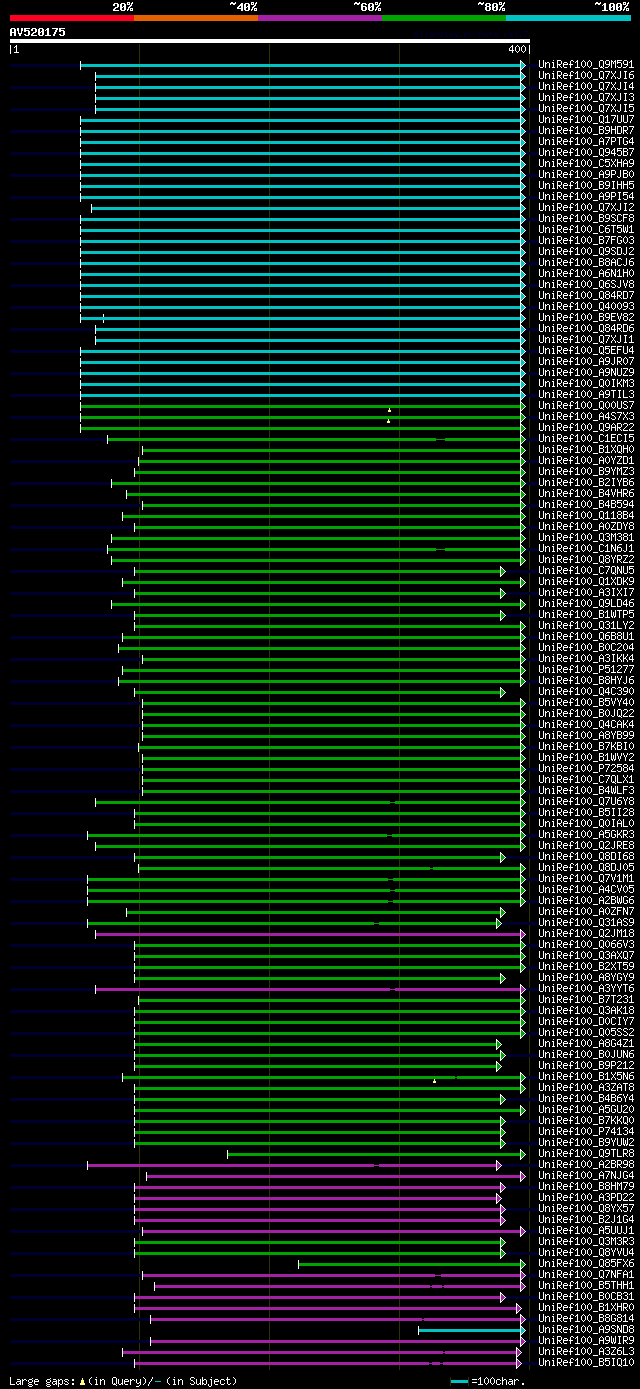Select label UniRef100_C7QNU5
The height and width of the screenshot is (1389, 640).
click(586, 570)
